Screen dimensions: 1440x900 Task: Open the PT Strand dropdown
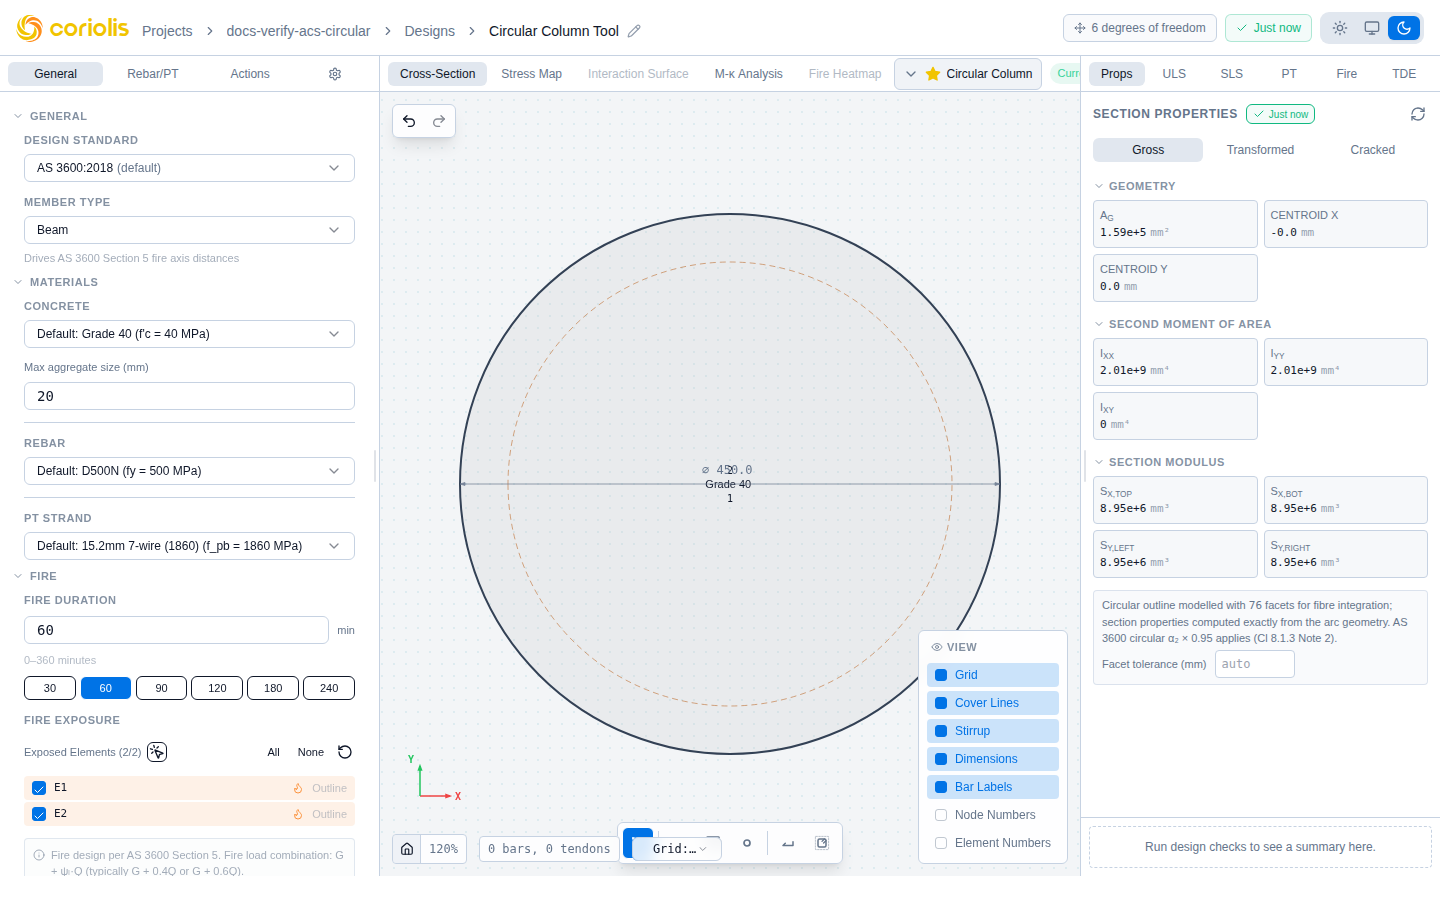tap(189, 546)
